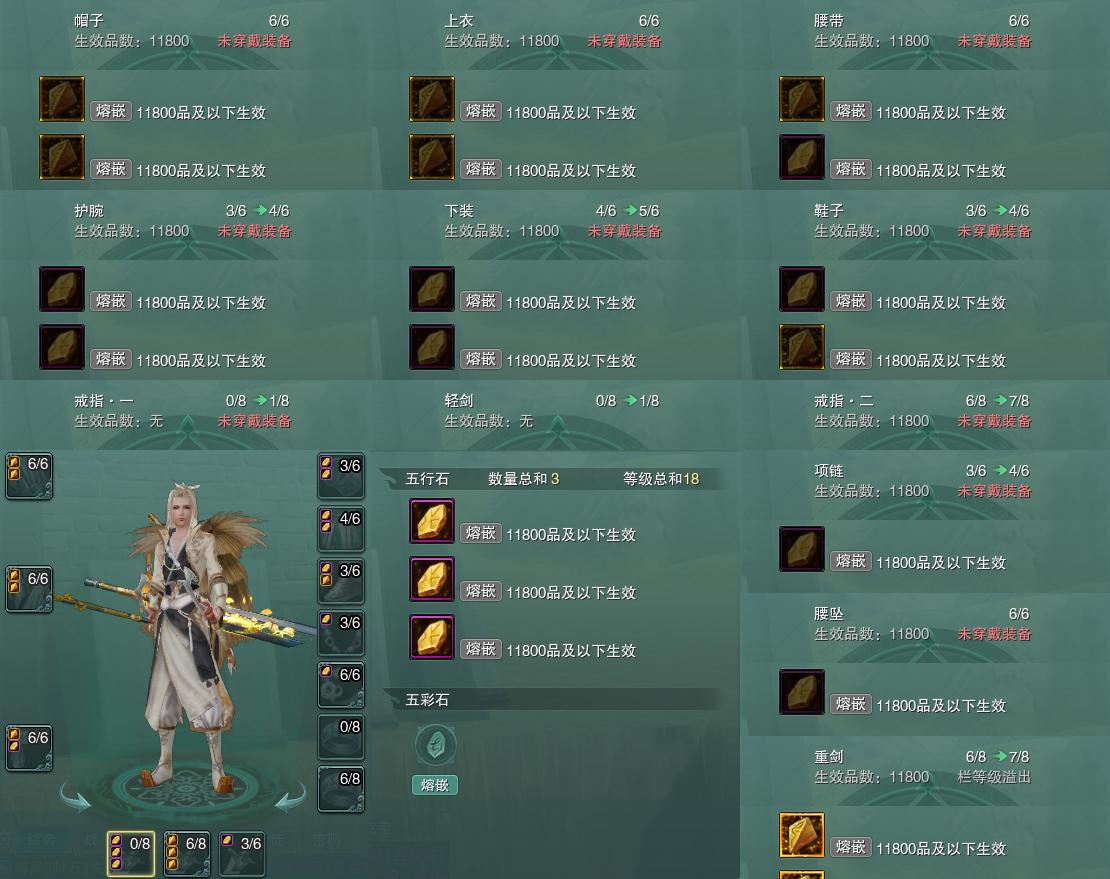Open the 五彩石 section header
Screen dimensions: 1110x879
(x=552, y=700)
